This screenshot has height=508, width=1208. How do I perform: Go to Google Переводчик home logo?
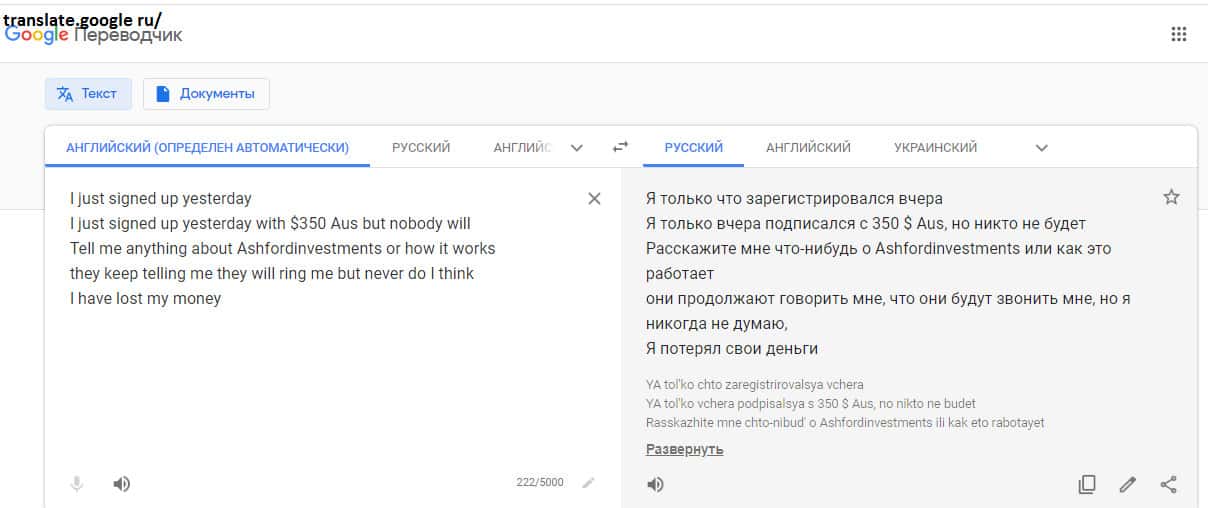pos(94,35)
